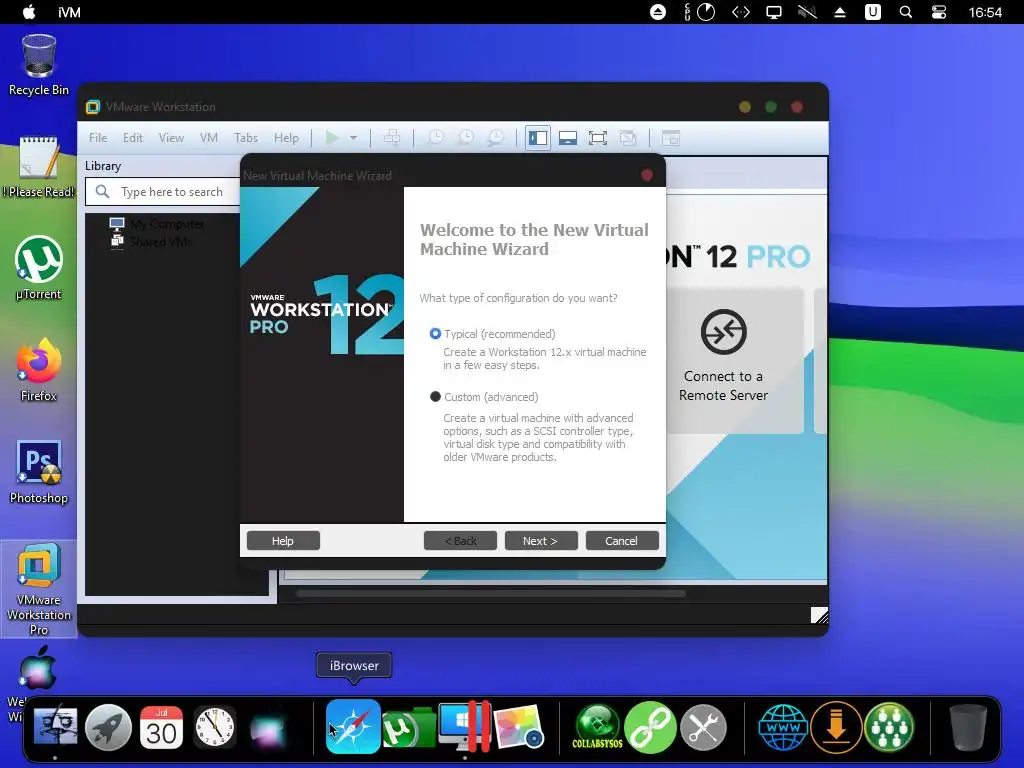1024x768 pixels.
Task: Click the console view toolbar icon
Action: (671, 138)
